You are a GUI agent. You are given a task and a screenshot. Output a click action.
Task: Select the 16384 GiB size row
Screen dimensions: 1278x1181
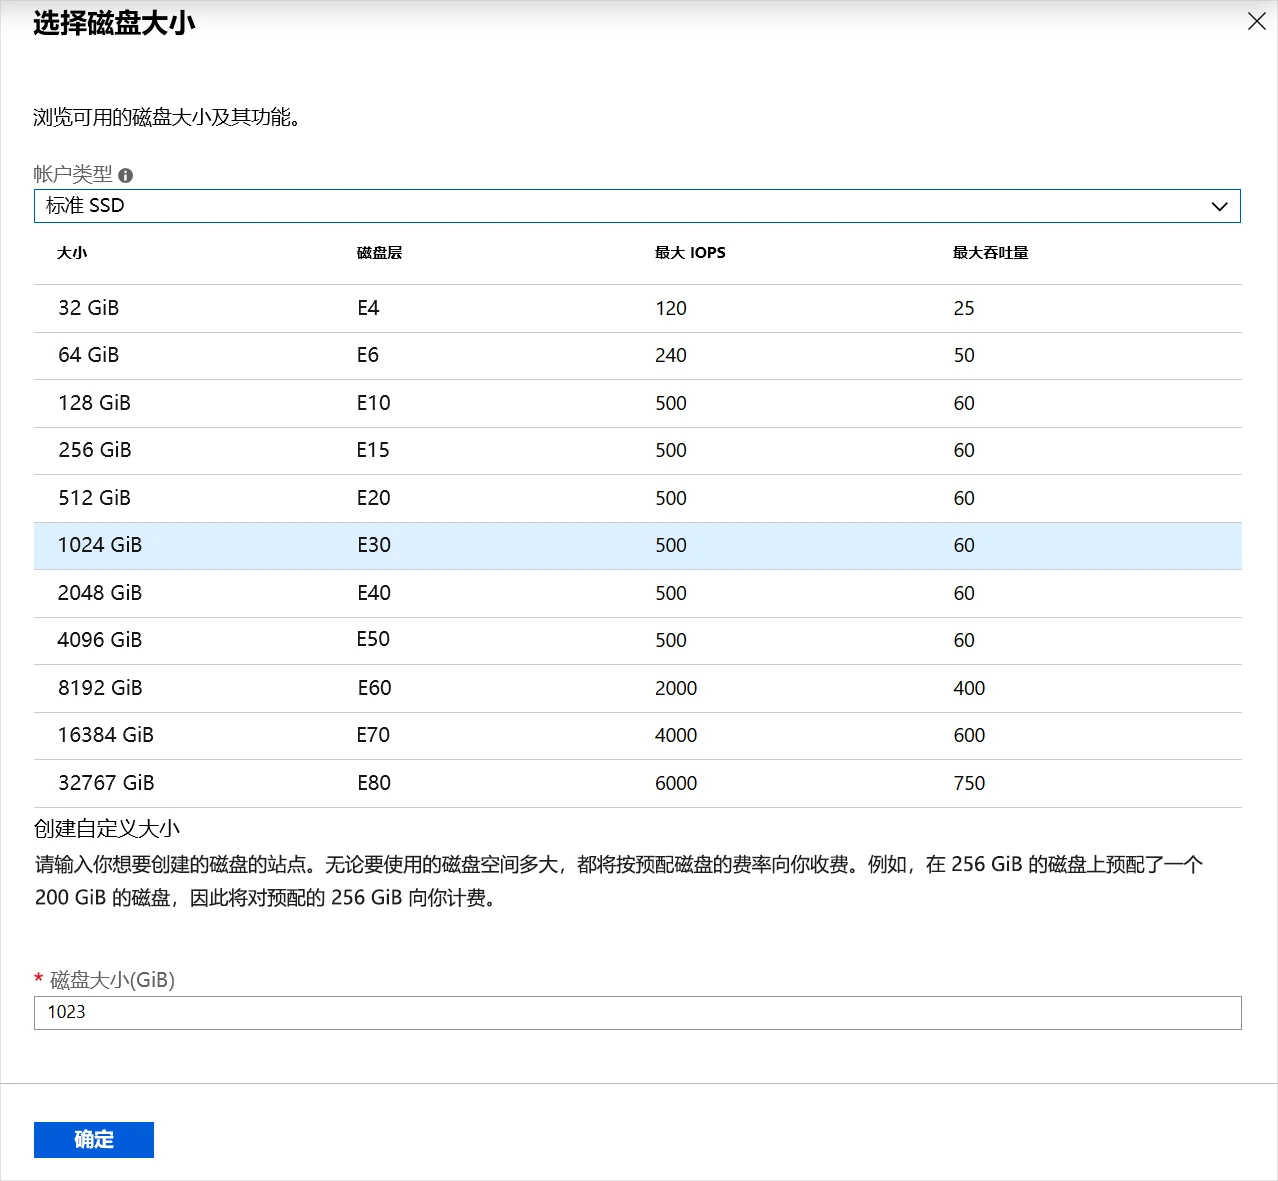coord(637,736)
